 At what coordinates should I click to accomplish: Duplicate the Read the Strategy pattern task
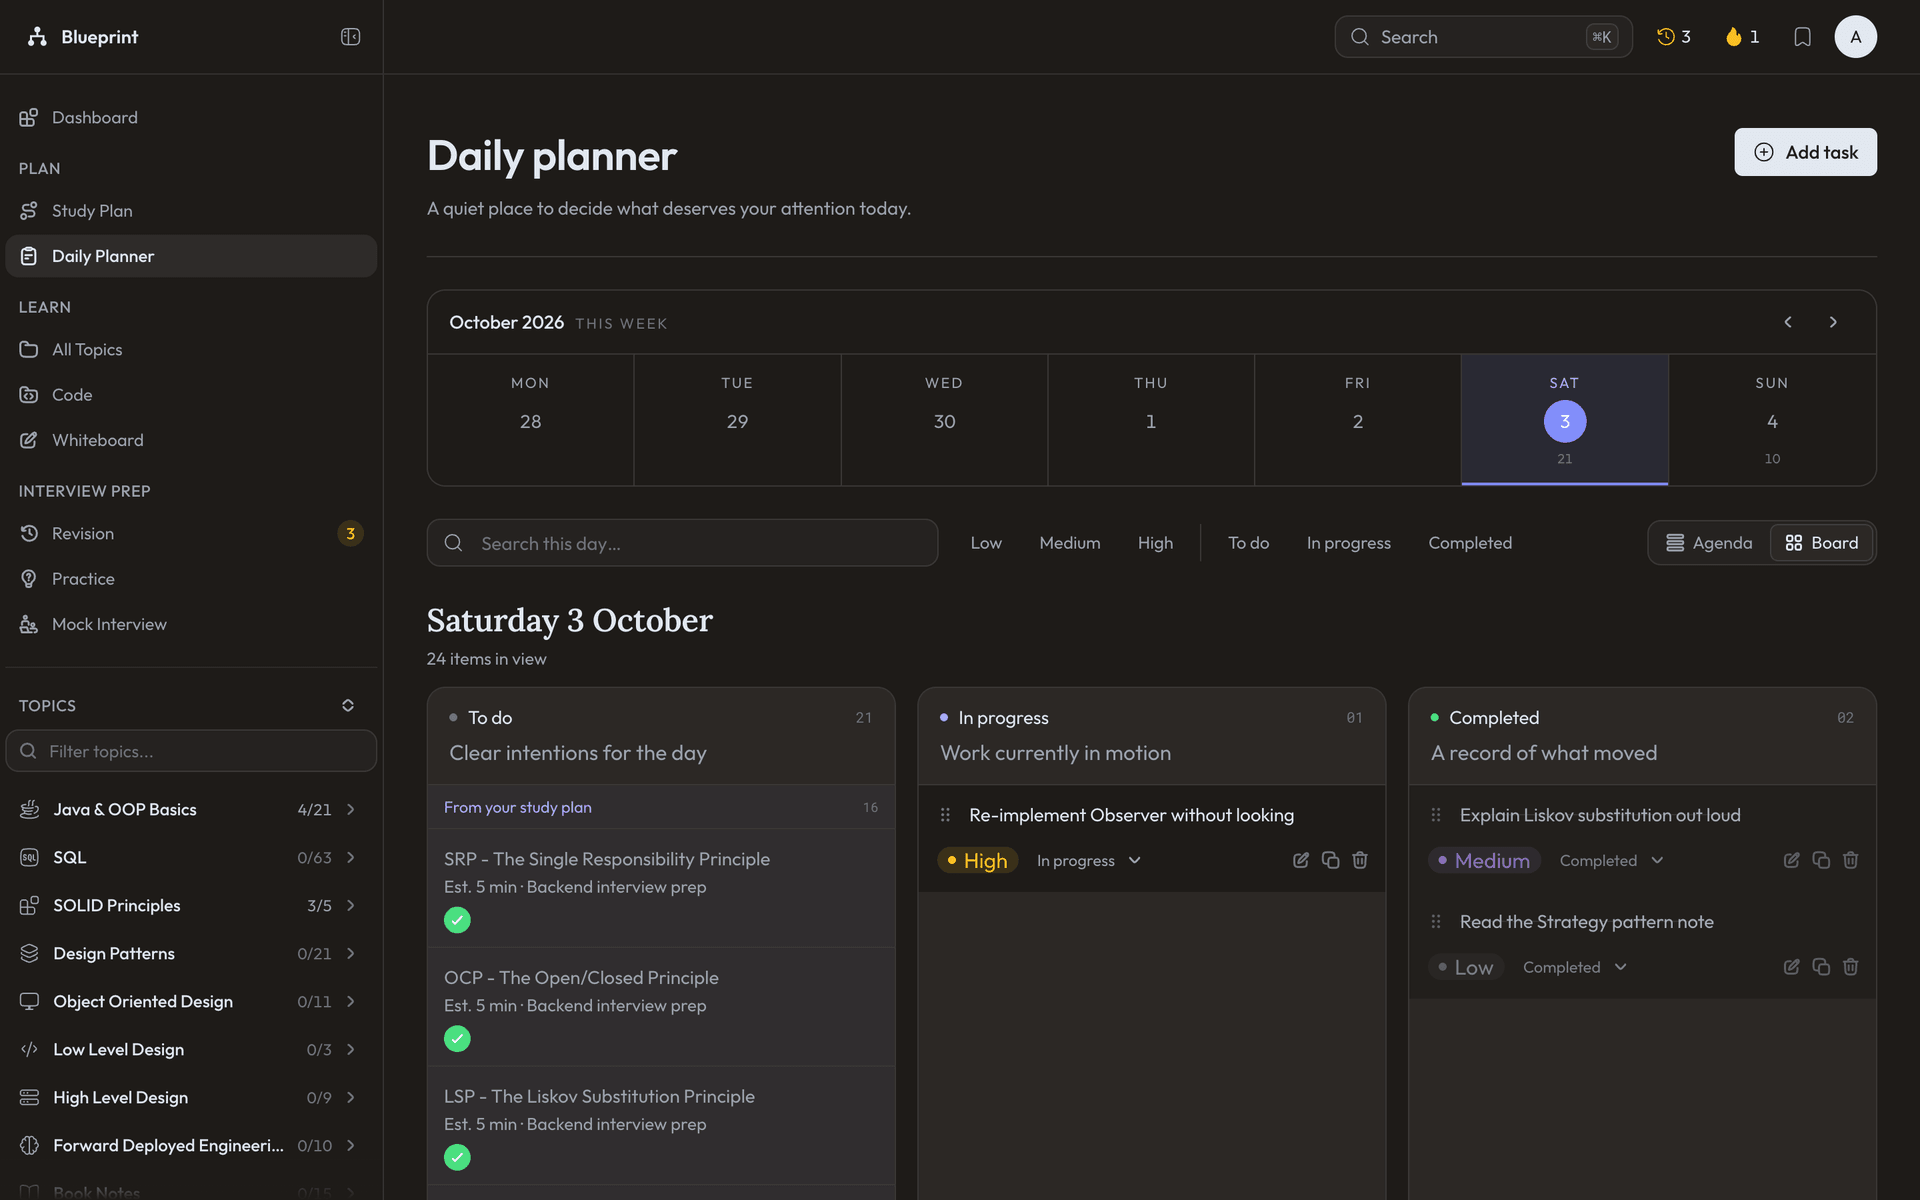click(x=1821, y=967)
